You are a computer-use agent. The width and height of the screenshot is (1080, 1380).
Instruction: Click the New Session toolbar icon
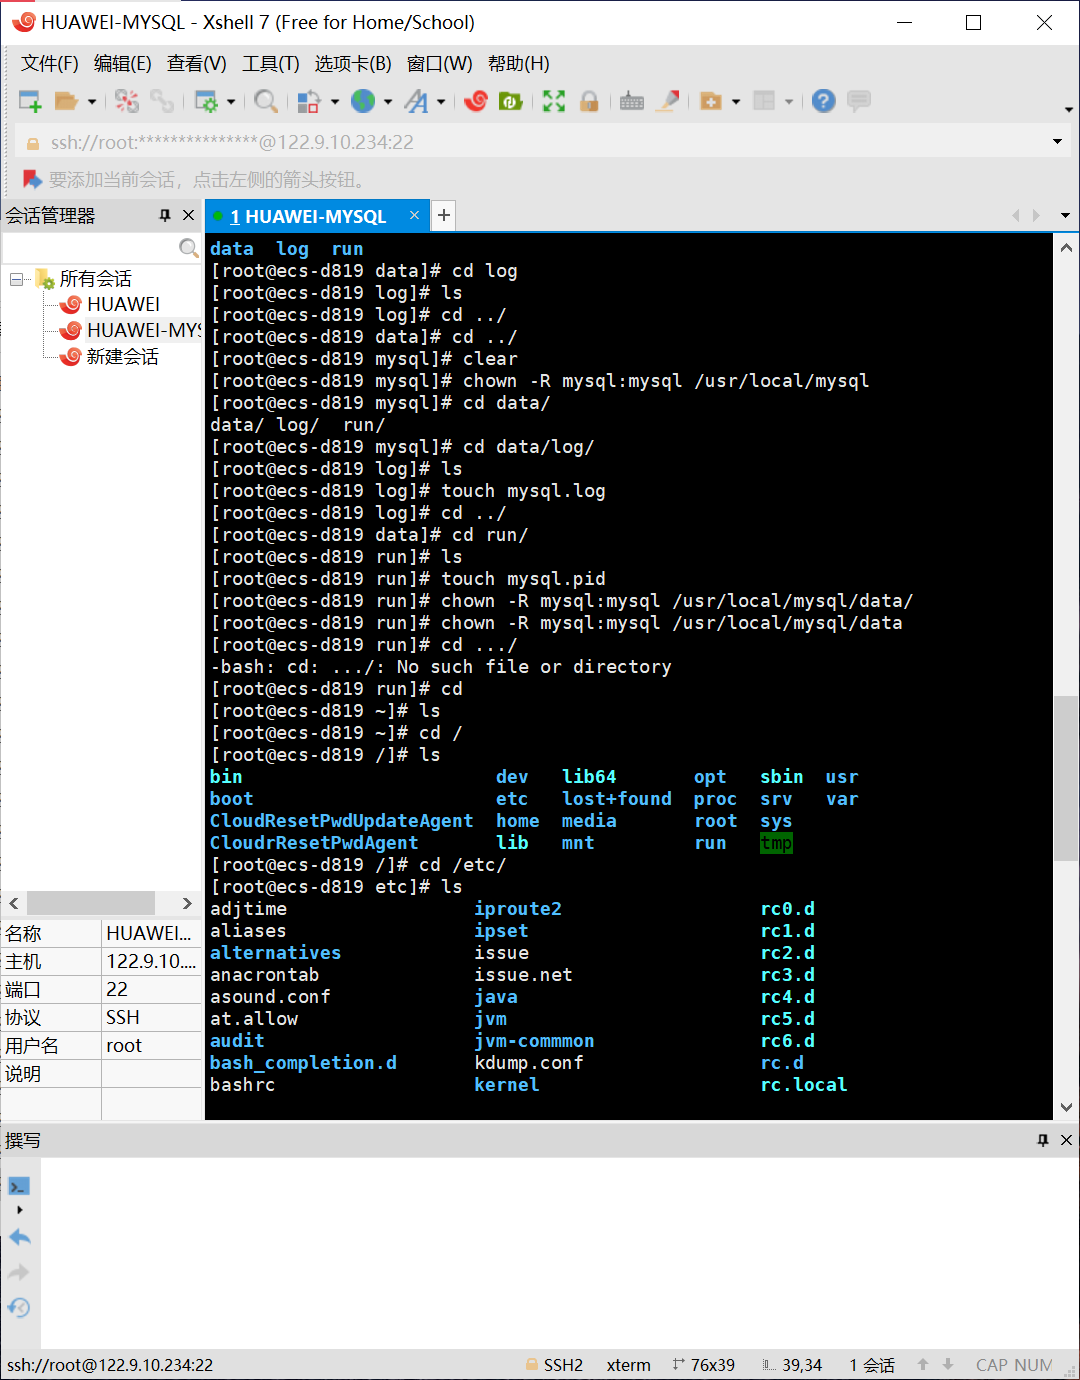[x=30, y=101]
